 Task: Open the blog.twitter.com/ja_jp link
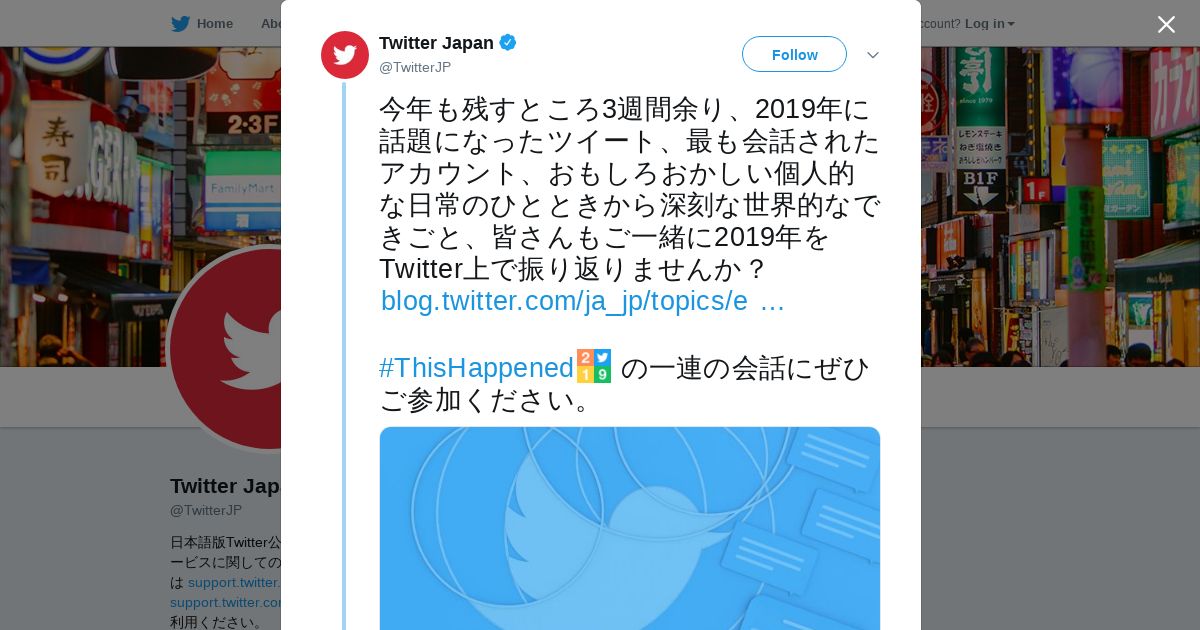pos(564,301)
